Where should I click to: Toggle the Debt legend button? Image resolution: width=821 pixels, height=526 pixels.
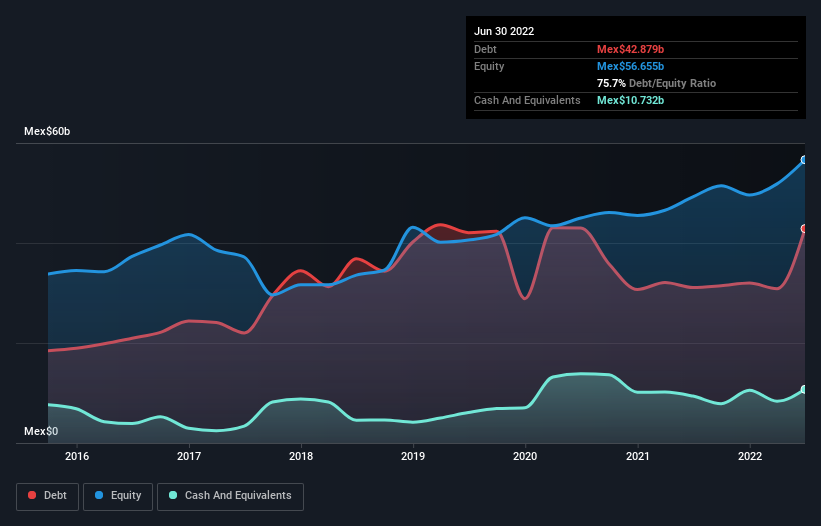(48, 496)
